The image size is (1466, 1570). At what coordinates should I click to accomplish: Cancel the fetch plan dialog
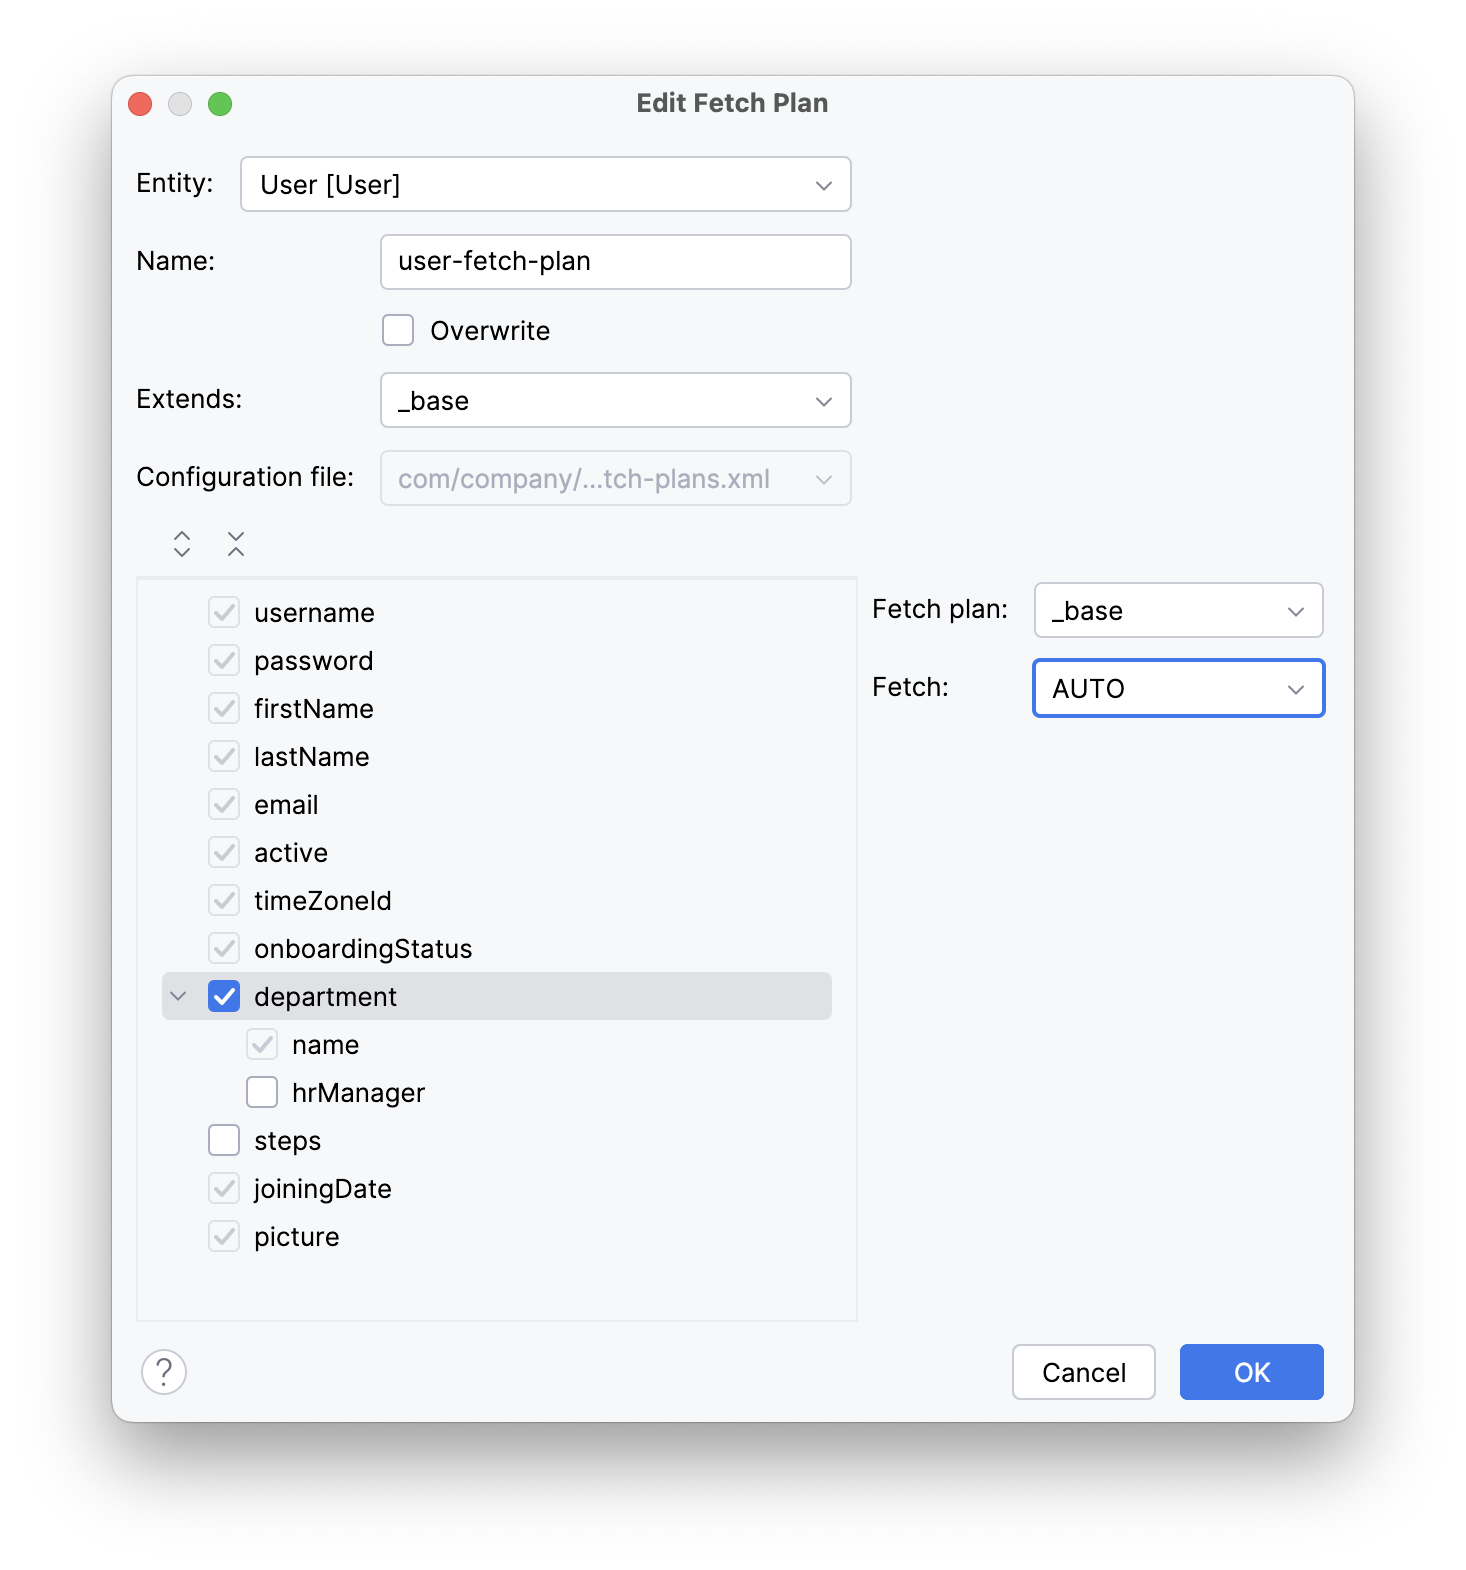coord(1083,1372)
